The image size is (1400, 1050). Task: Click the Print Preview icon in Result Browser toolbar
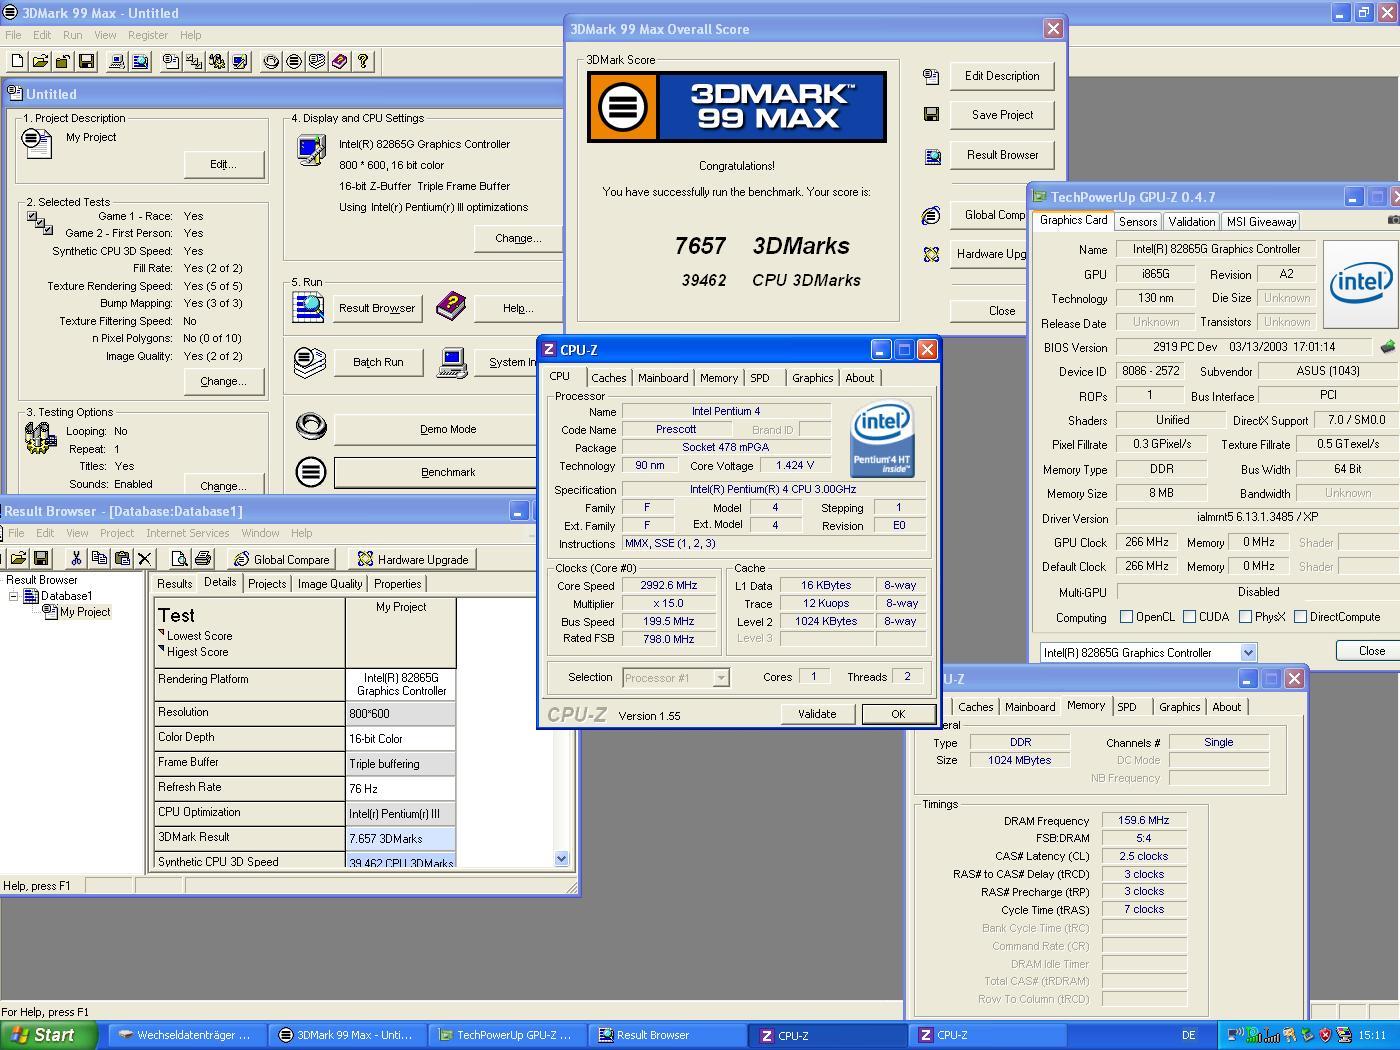tap(180, 558)
